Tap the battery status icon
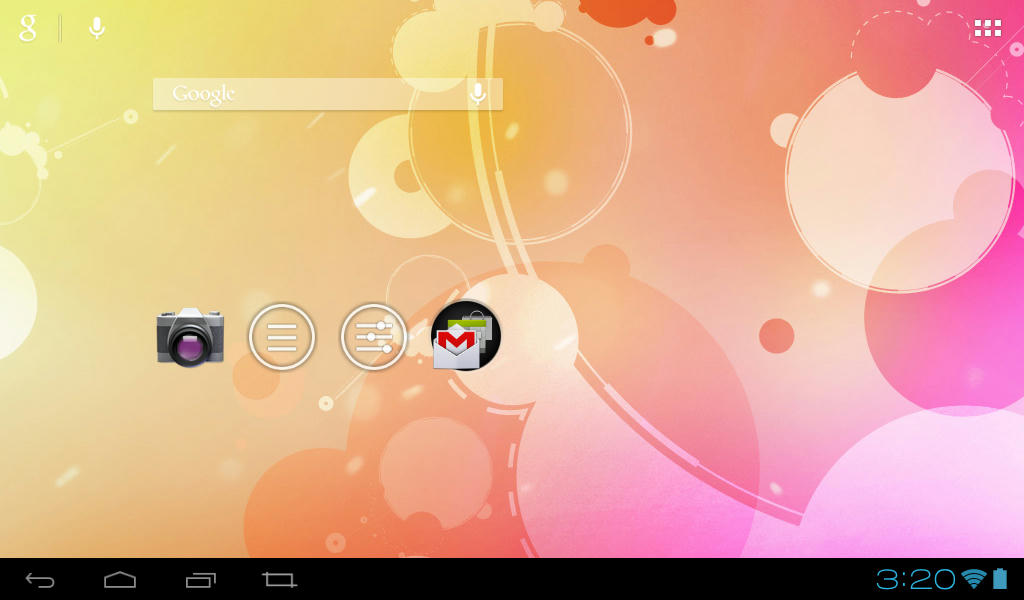 (1000, 578)
